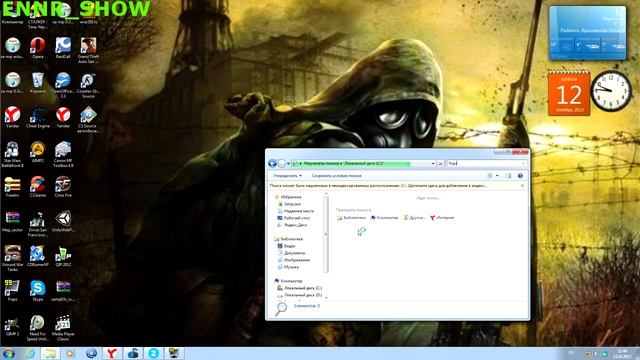
Task: Toggle the preview pane button in Explorer
Action: (x=508, y=176)
